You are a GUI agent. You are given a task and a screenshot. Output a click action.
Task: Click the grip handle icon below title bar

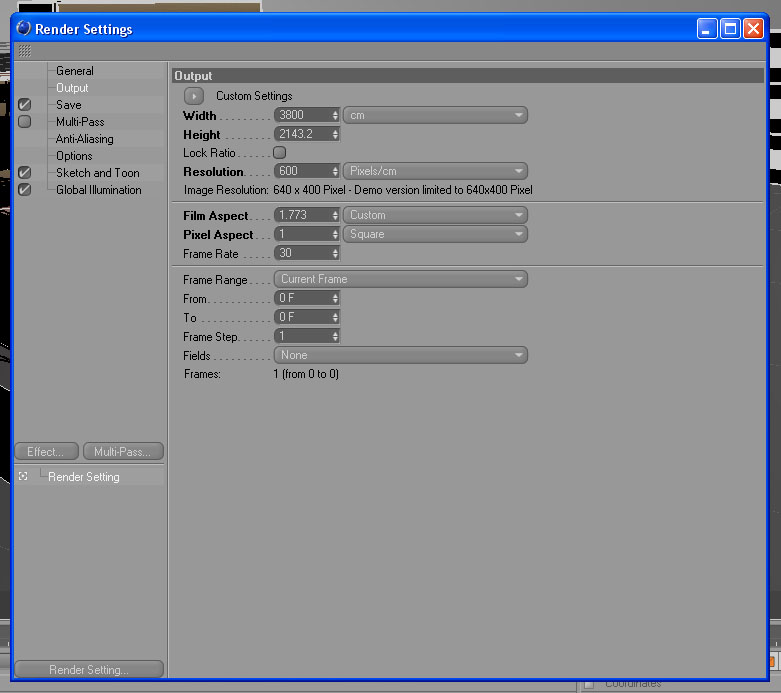[x=24, y=51]
